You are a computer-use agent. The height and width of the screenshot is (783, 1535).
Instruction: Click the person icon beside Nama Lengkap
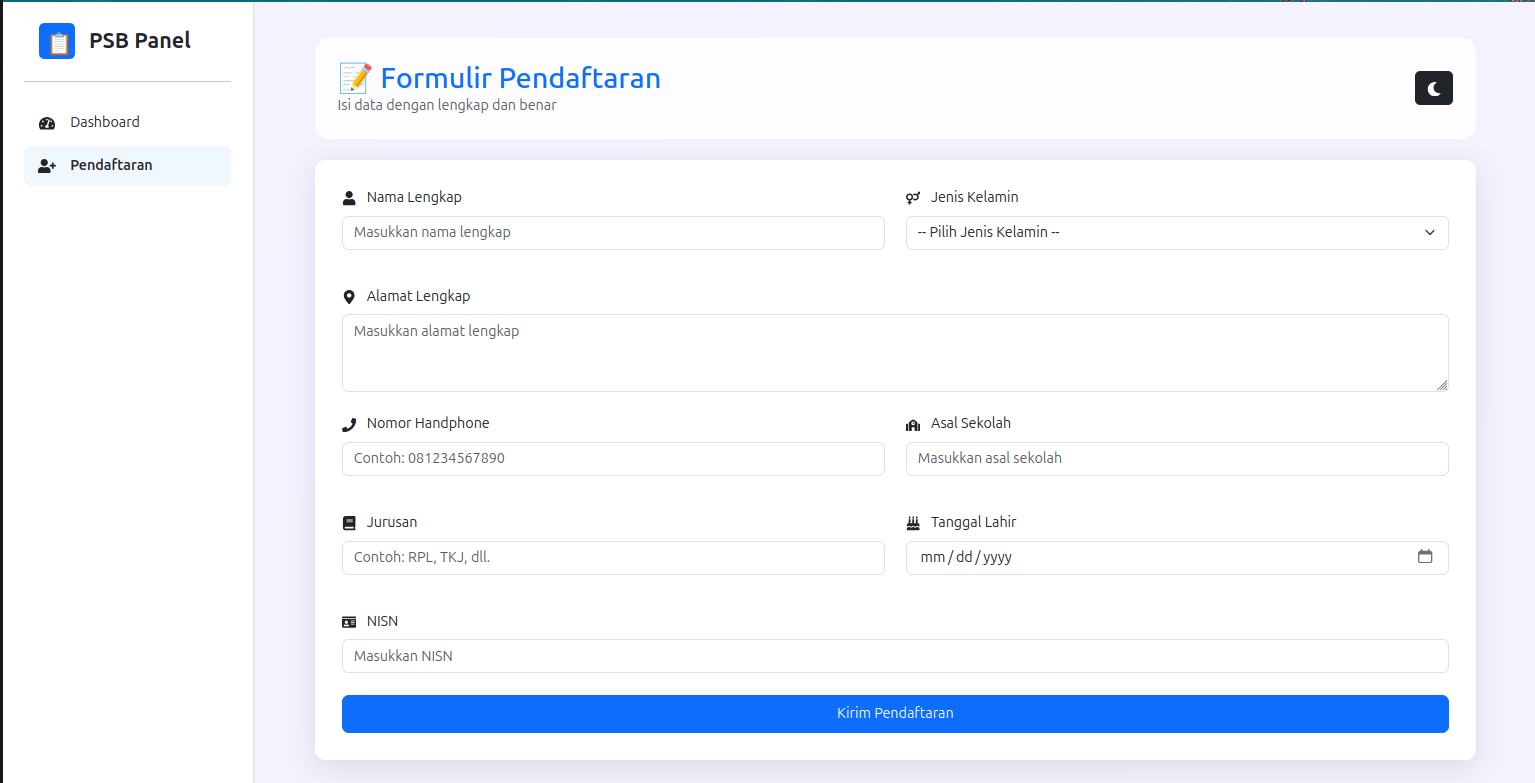349,198
